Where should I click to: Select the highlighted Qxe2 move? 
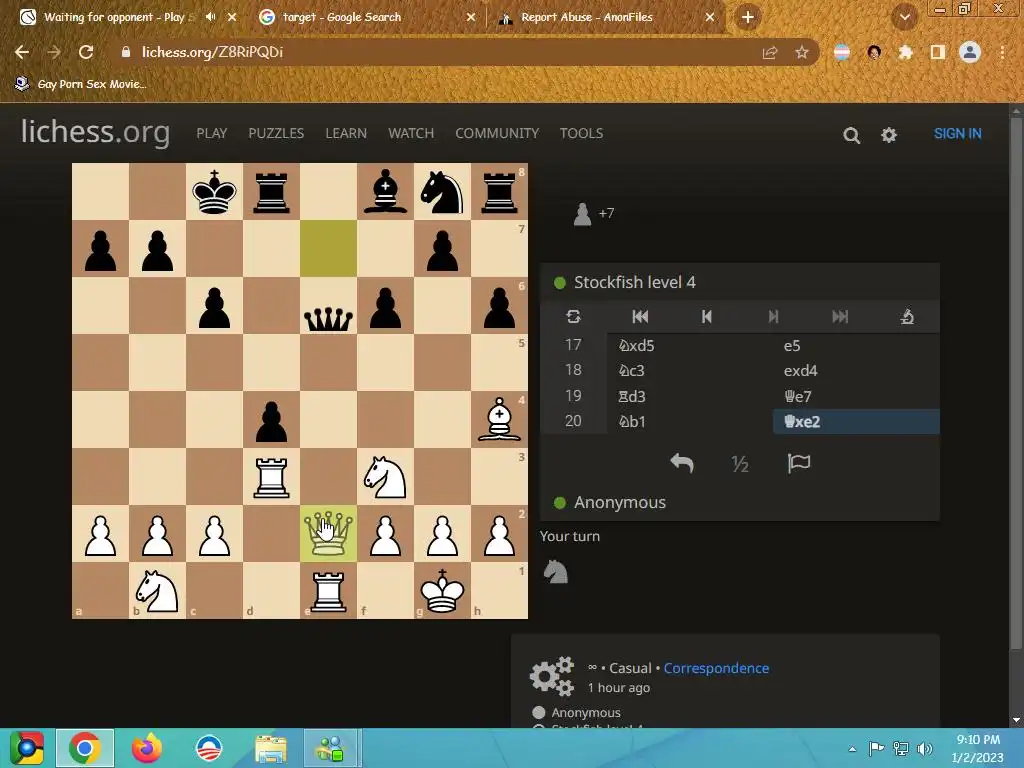(x=856, y=421)
